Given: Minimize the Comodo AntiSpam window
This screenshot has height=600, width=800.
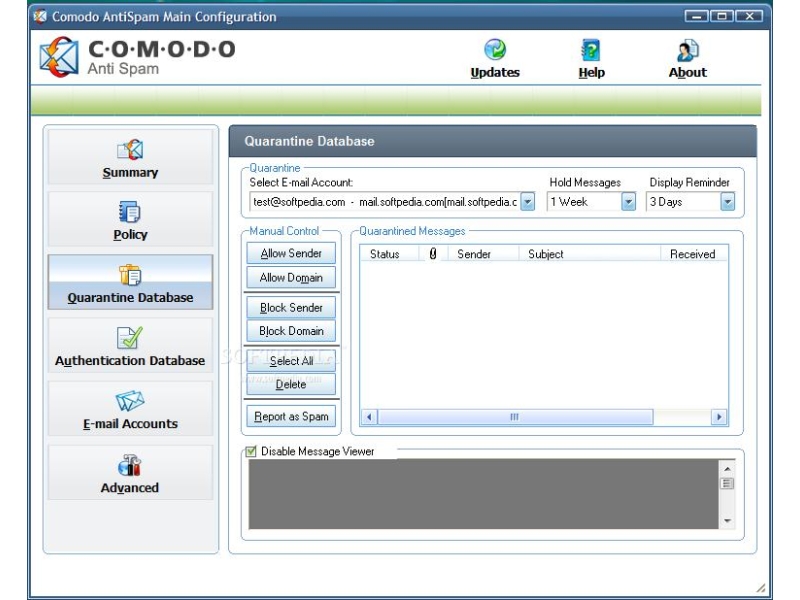Looking at the screenshot, I should point(696,16).
